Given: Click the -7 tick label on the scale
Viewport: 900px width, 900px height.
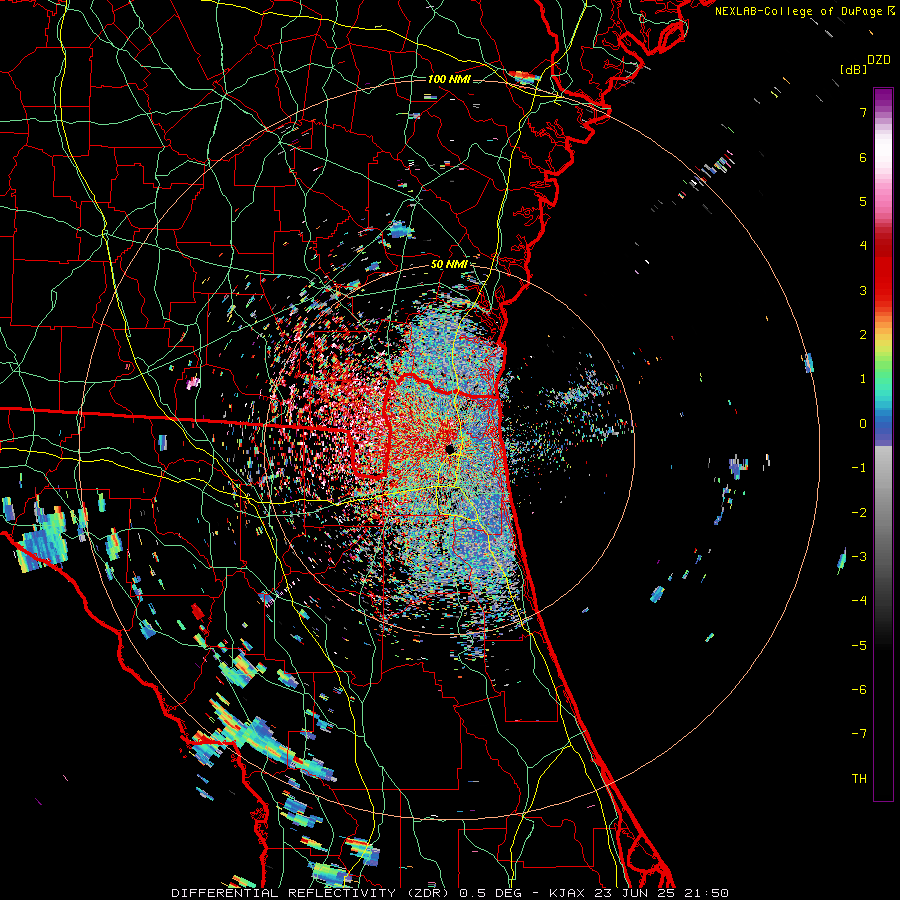Looking at the screenshot, I should [x=859, y=734].
